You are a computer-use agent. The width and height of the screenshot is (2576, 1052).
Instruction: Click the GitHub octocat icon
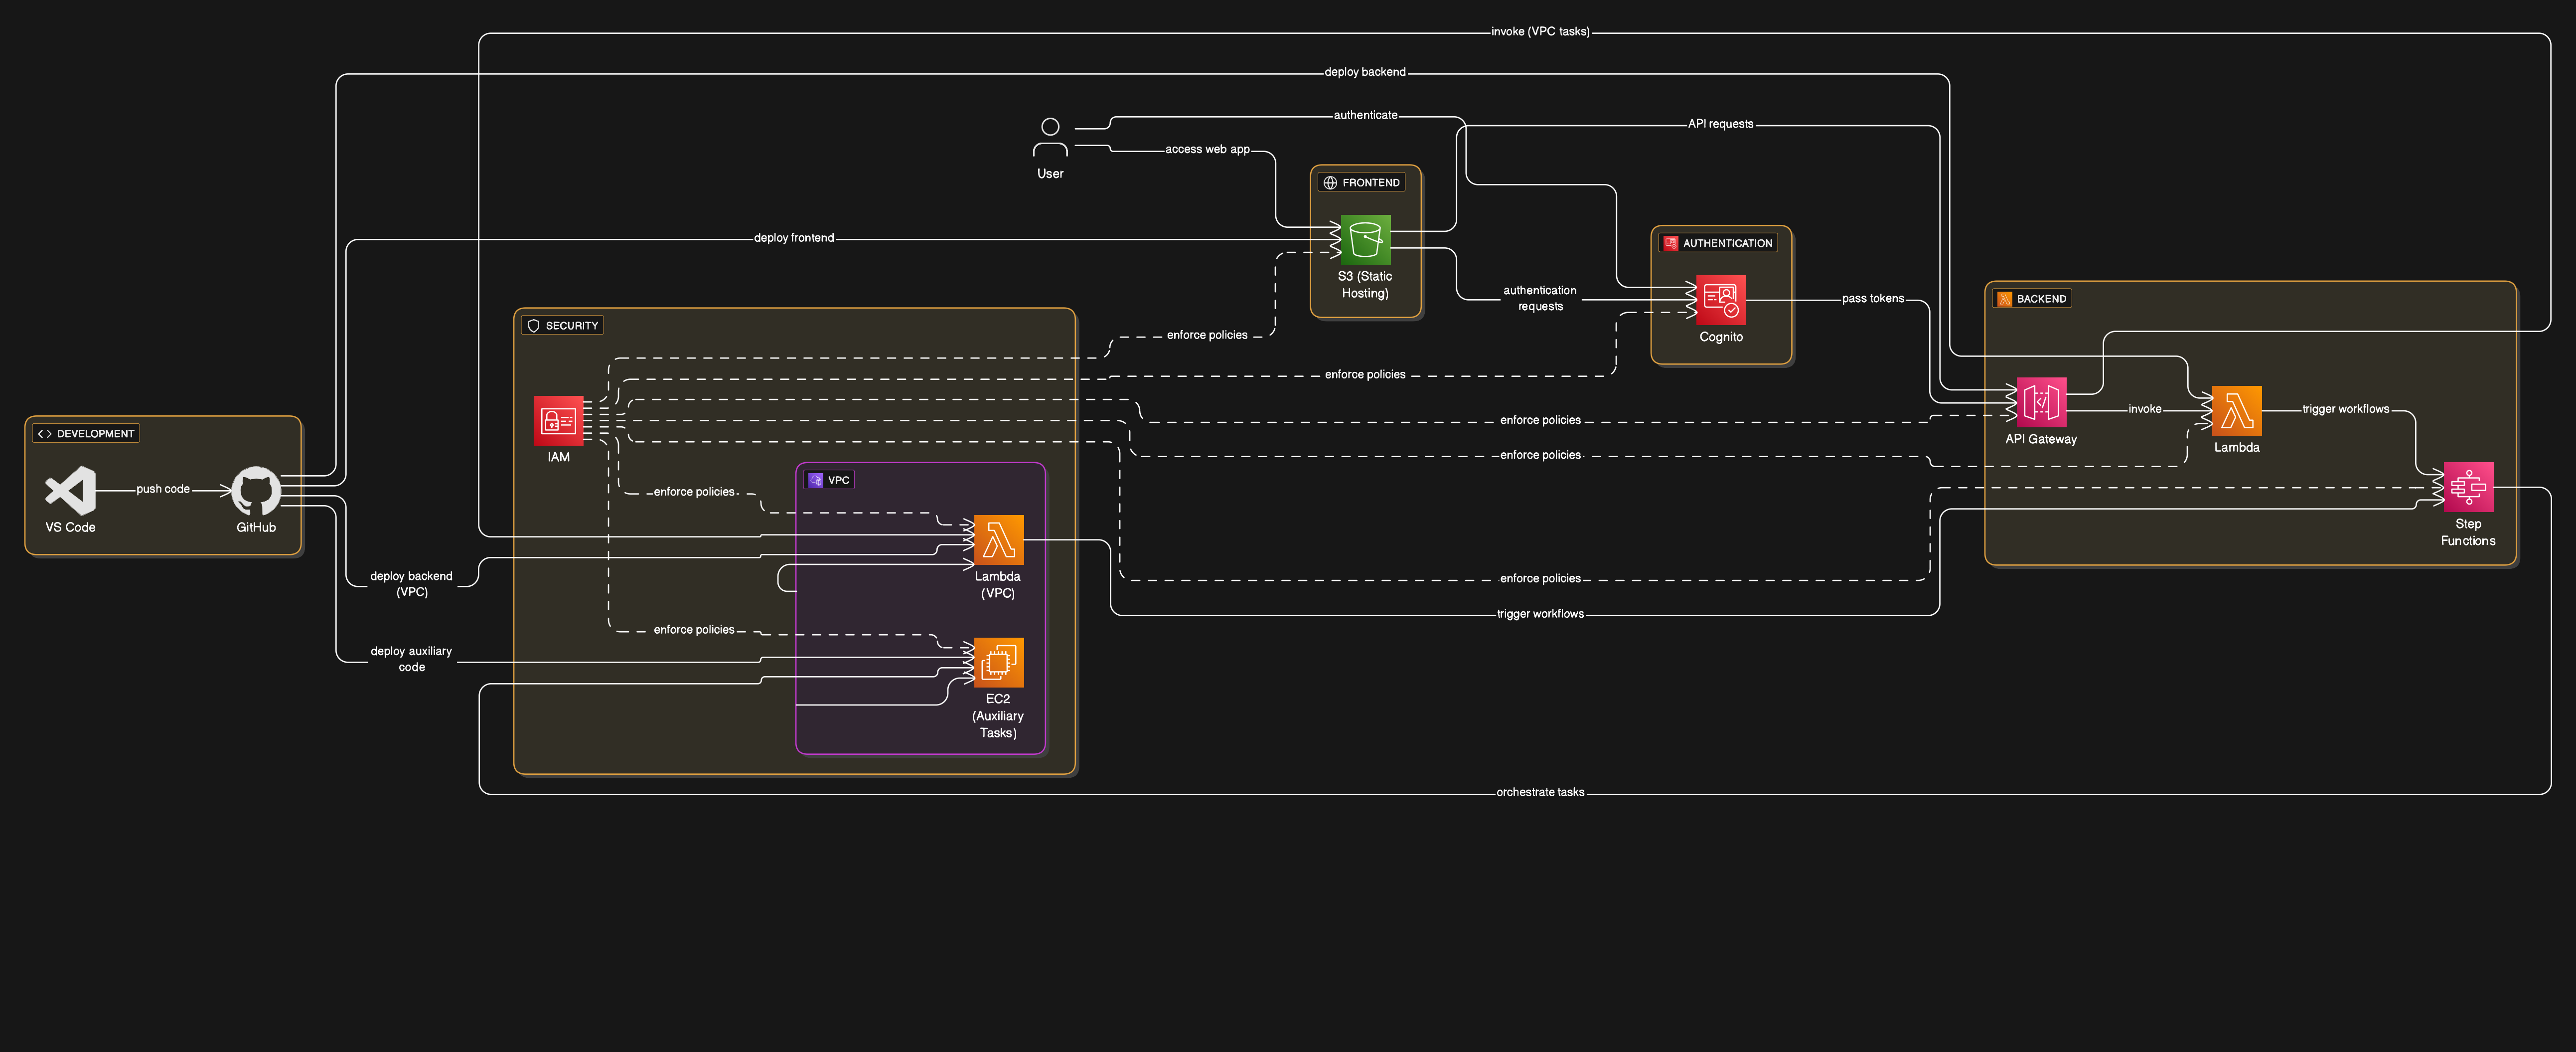point(256,490)
